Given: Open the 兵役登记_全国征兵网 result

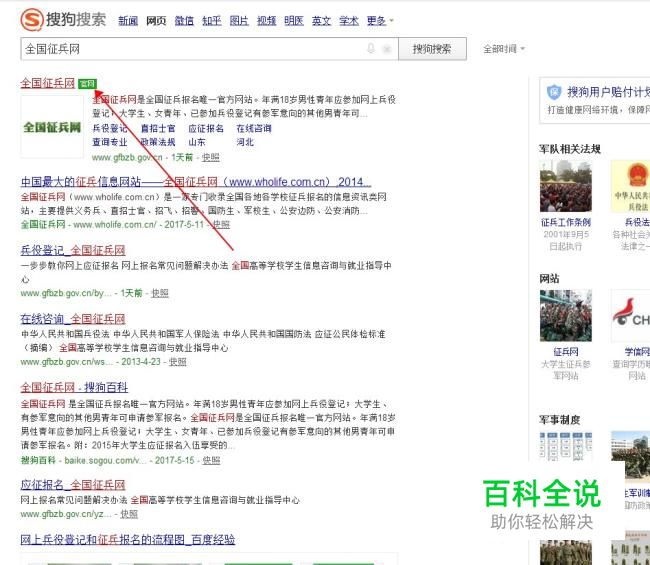Looking at the screenshot, I should tap(73, 250).
